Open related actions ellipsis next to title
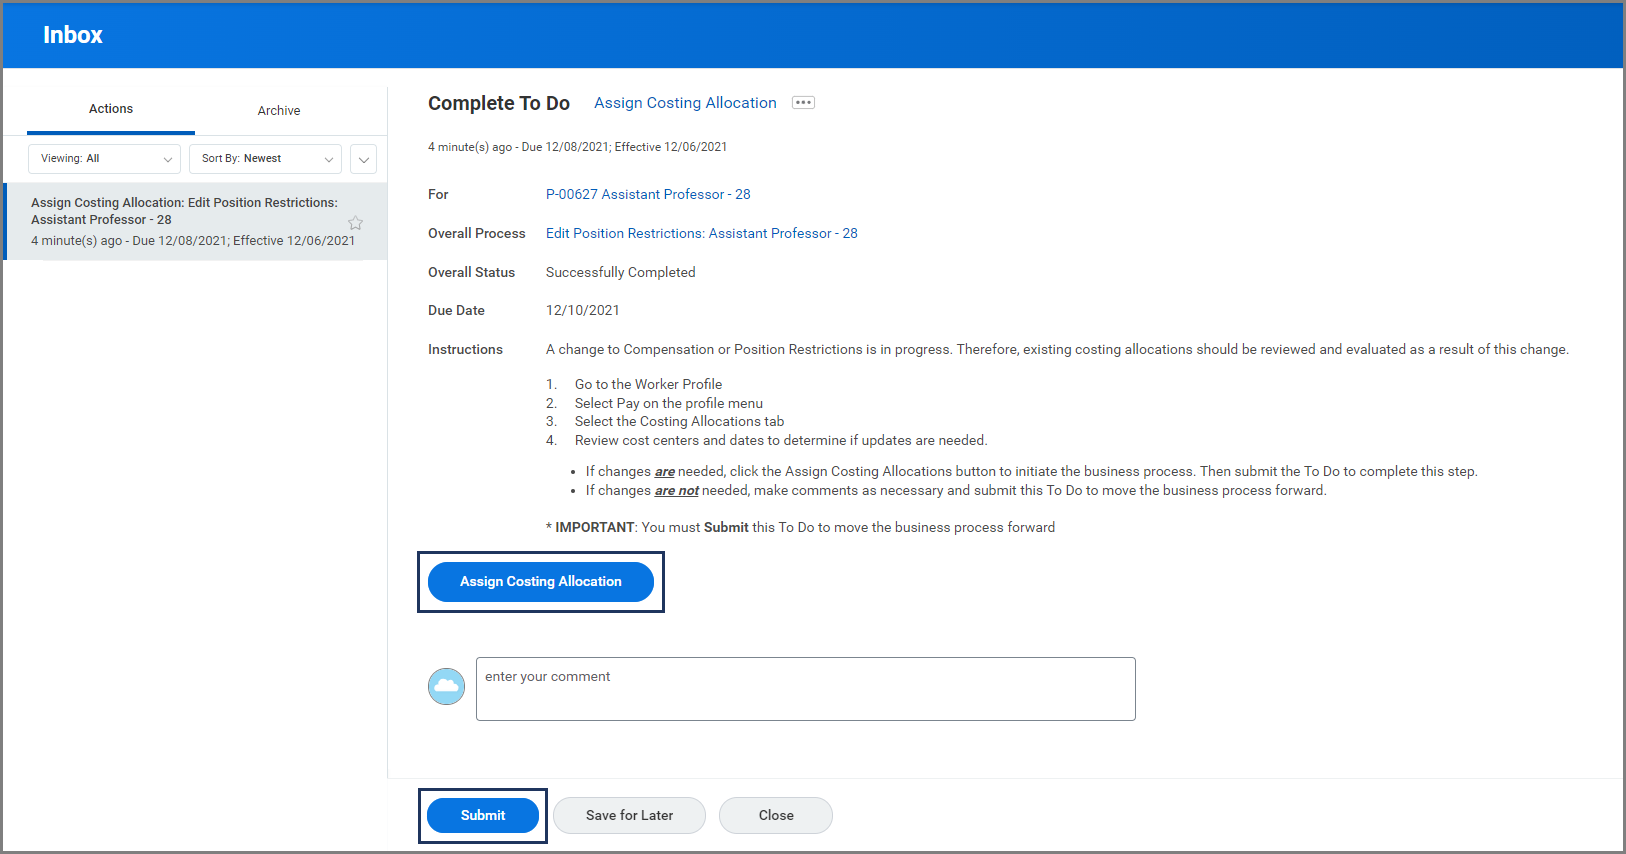 tap(803, 103)
